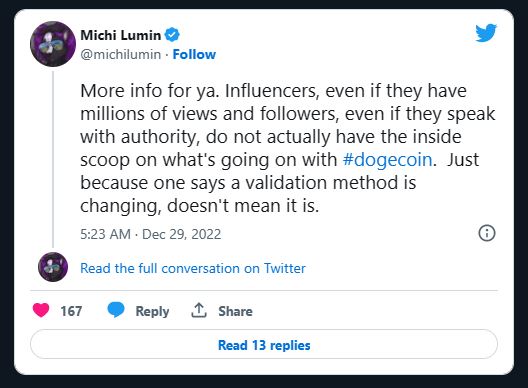Screen dimensions: 528x388
Task: Click the 167 likes count
Action: [x=71, y=311]
